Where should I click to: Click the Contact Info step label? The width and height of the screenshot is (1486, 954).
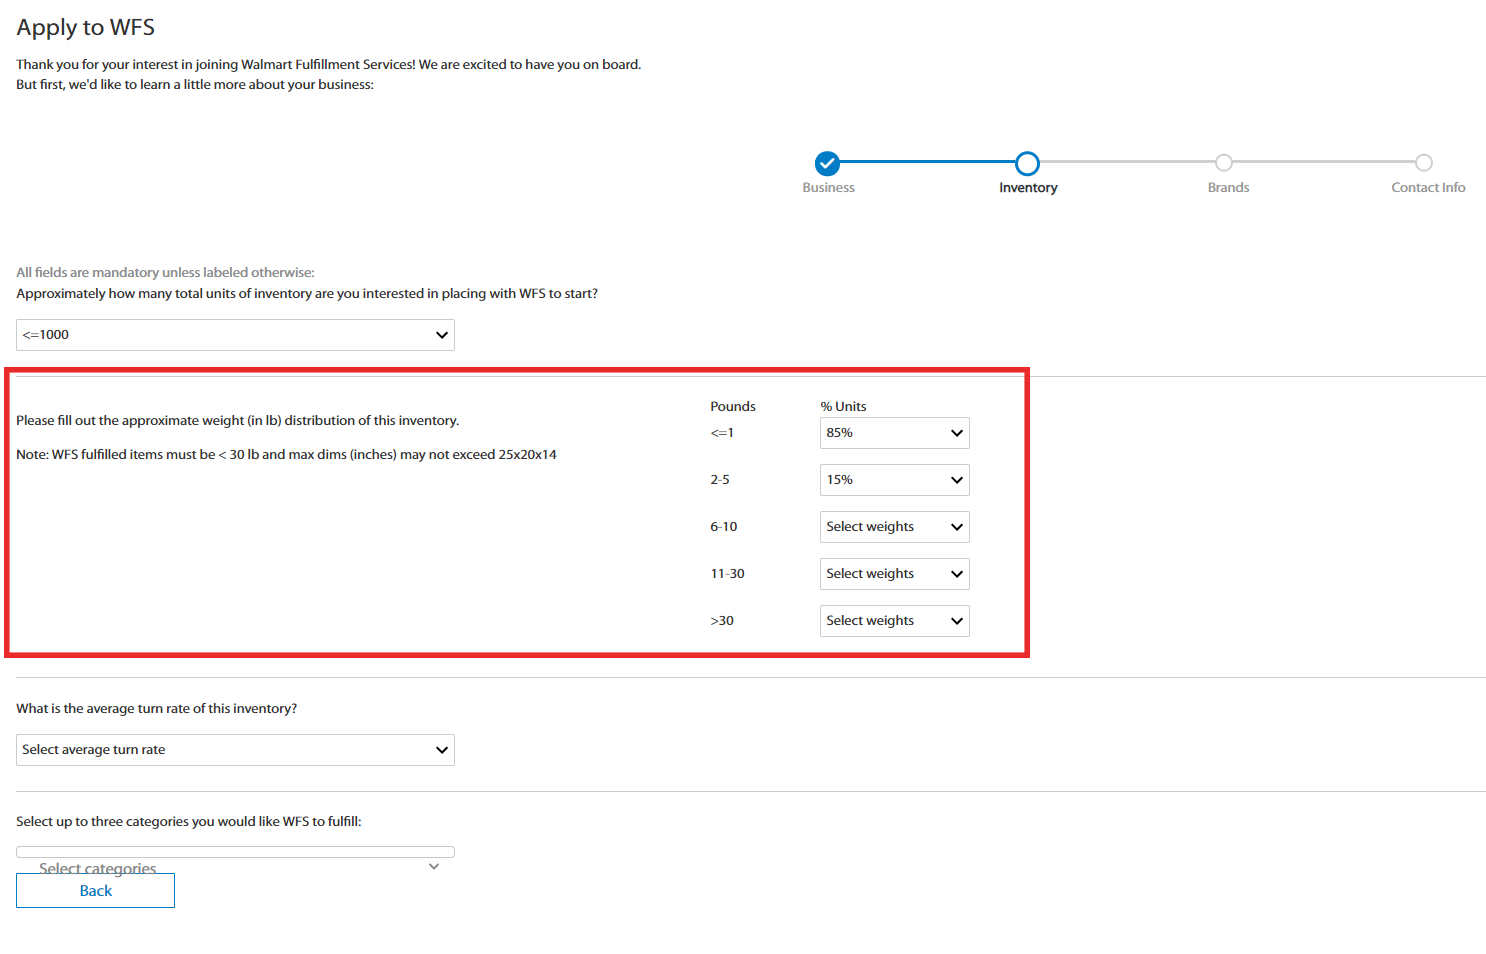(1428, 187)
